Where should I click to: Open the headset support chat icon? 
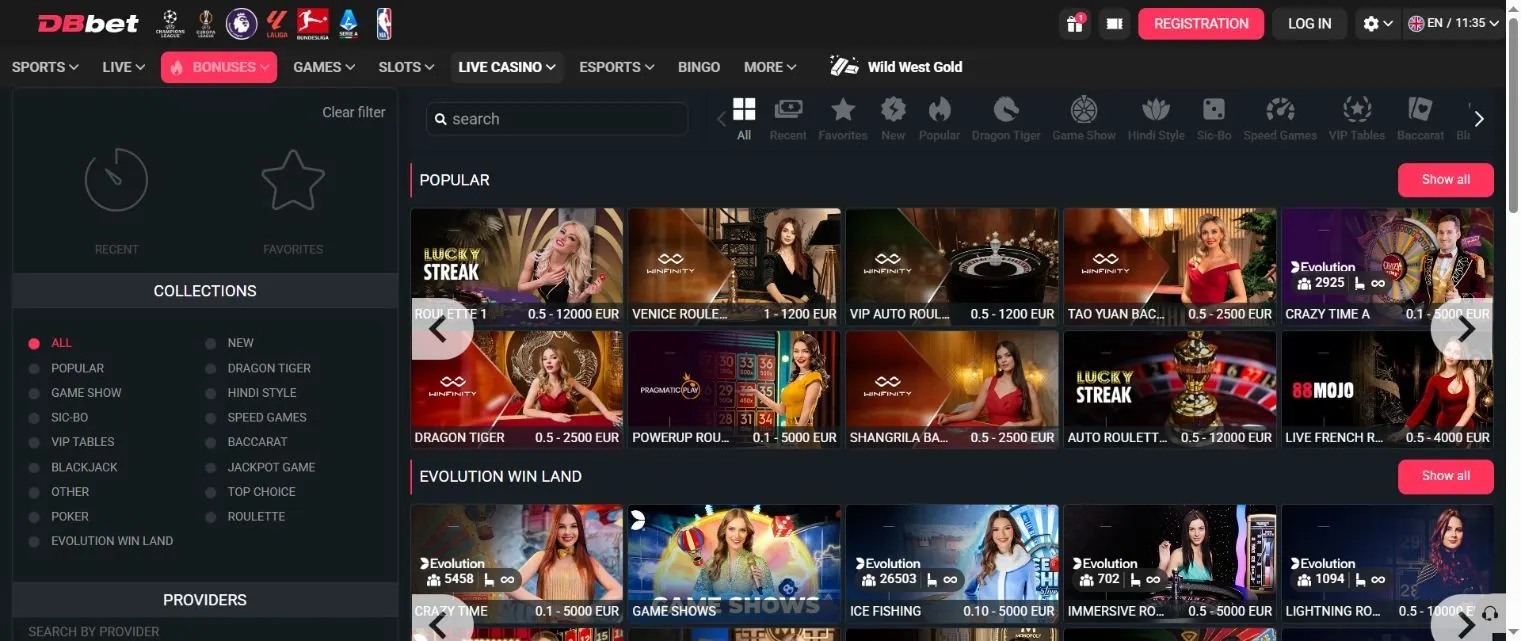[x=1490, y=613]
